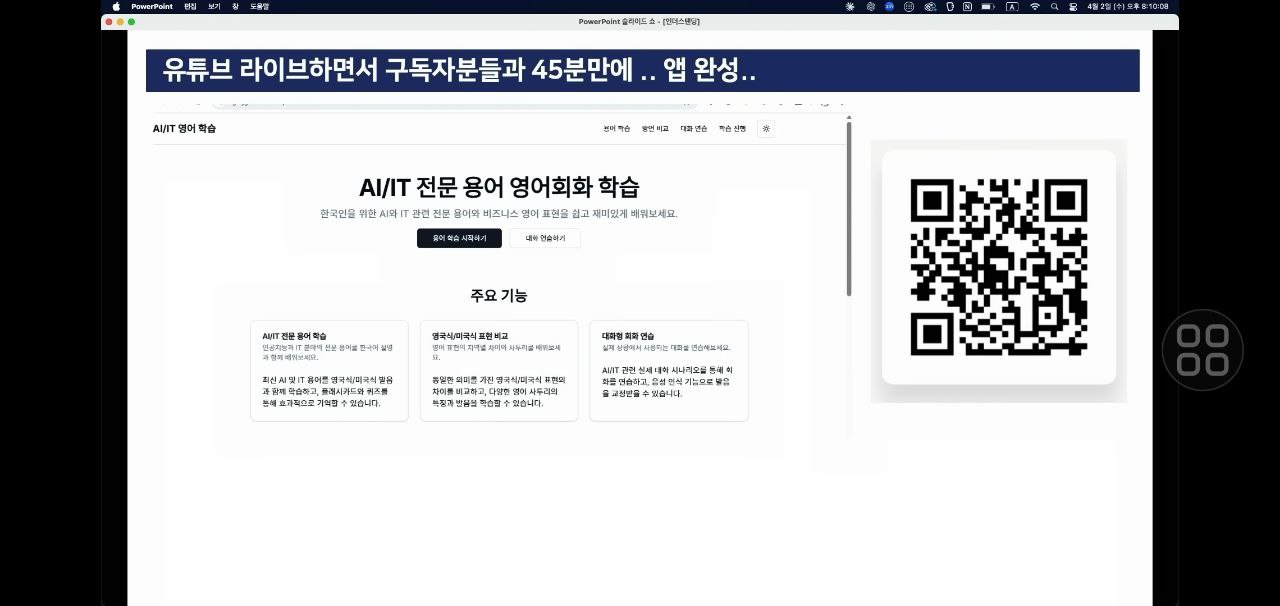The width and height of the screenshot is (1280, 606).
Task: Click the ChatGPT swirl menu bar icon
Action: 871,6
